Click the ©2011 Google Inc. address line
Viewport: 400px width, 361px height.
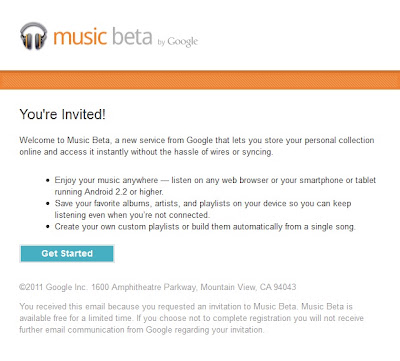(x=158, y=287)
